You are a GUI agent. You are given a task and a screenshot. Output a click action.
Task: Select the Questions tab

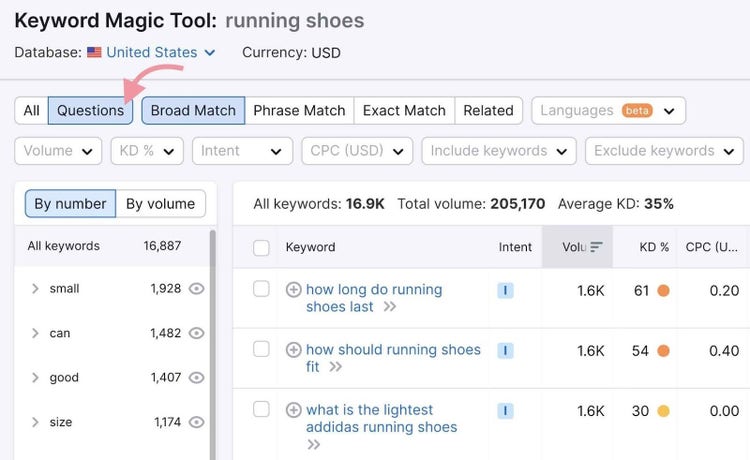tap(90, 110)
